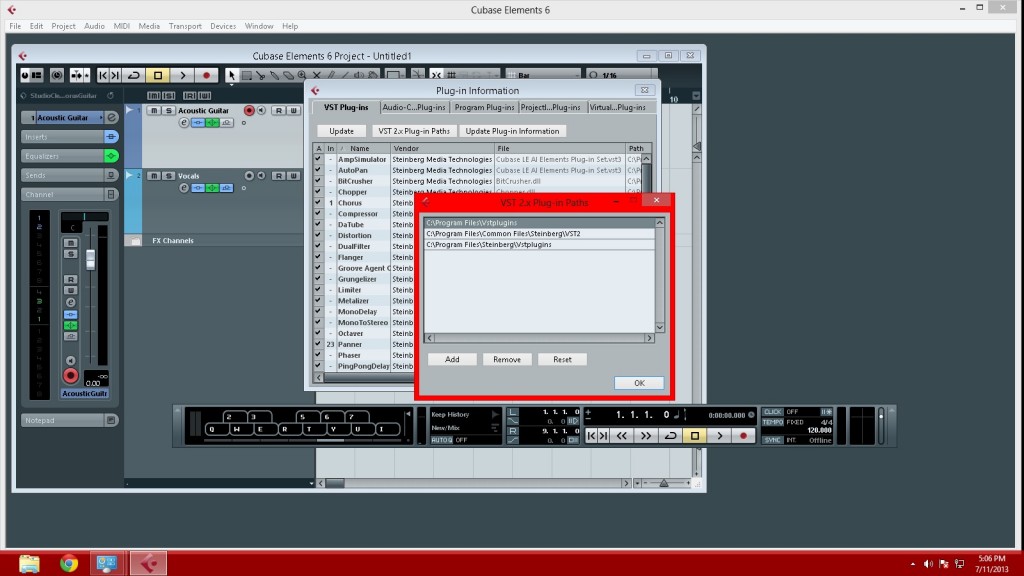Click the channel volume fader in inspector

[x=90, y=259]
